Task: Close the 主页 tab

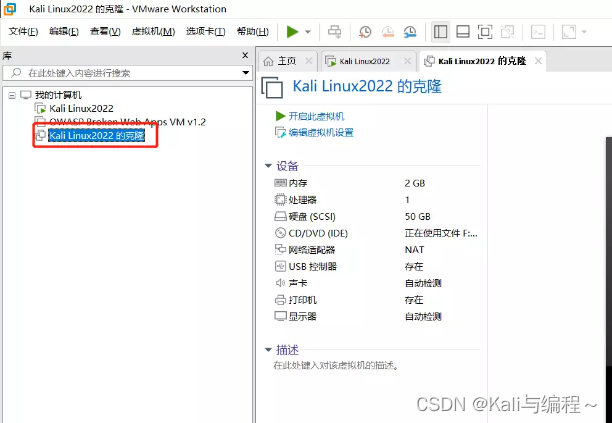Action: [x=309, y=61]
